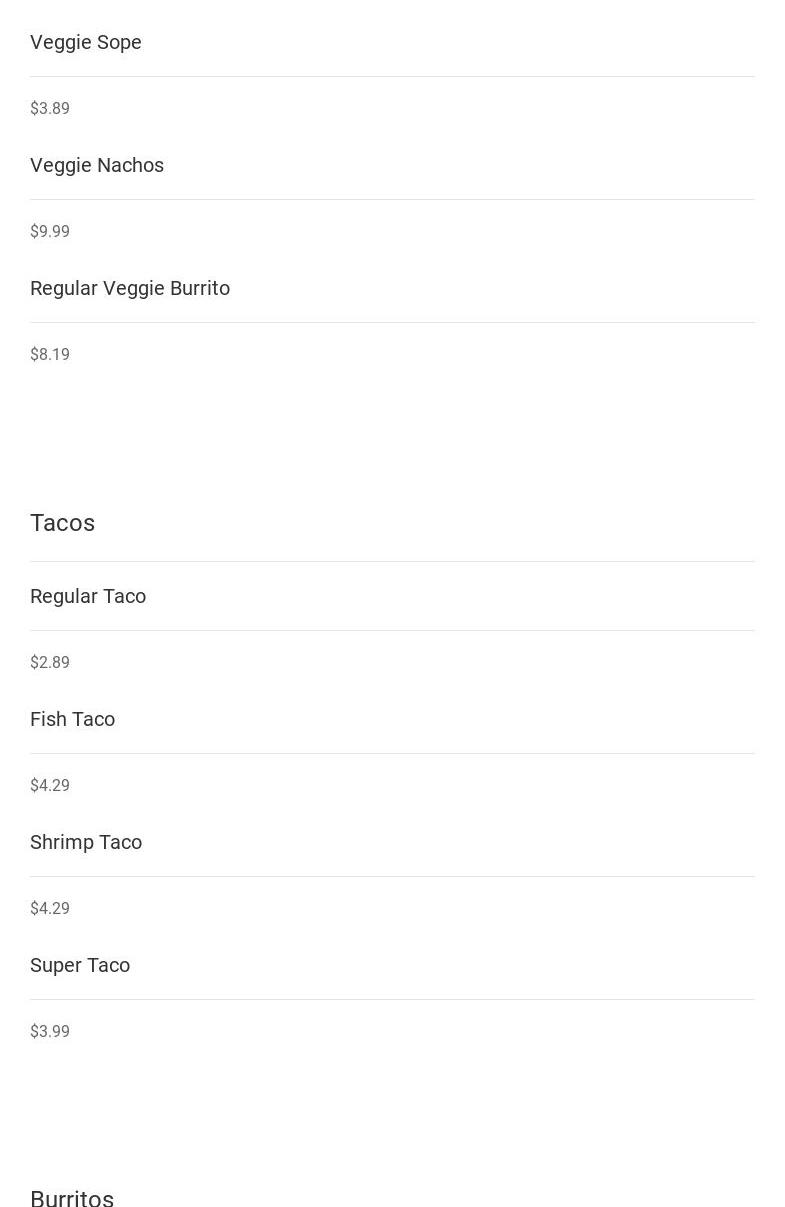This screenshot has width=785, height=1207.
Task: Open the Fish Taco item
Action: click(72, 719)
